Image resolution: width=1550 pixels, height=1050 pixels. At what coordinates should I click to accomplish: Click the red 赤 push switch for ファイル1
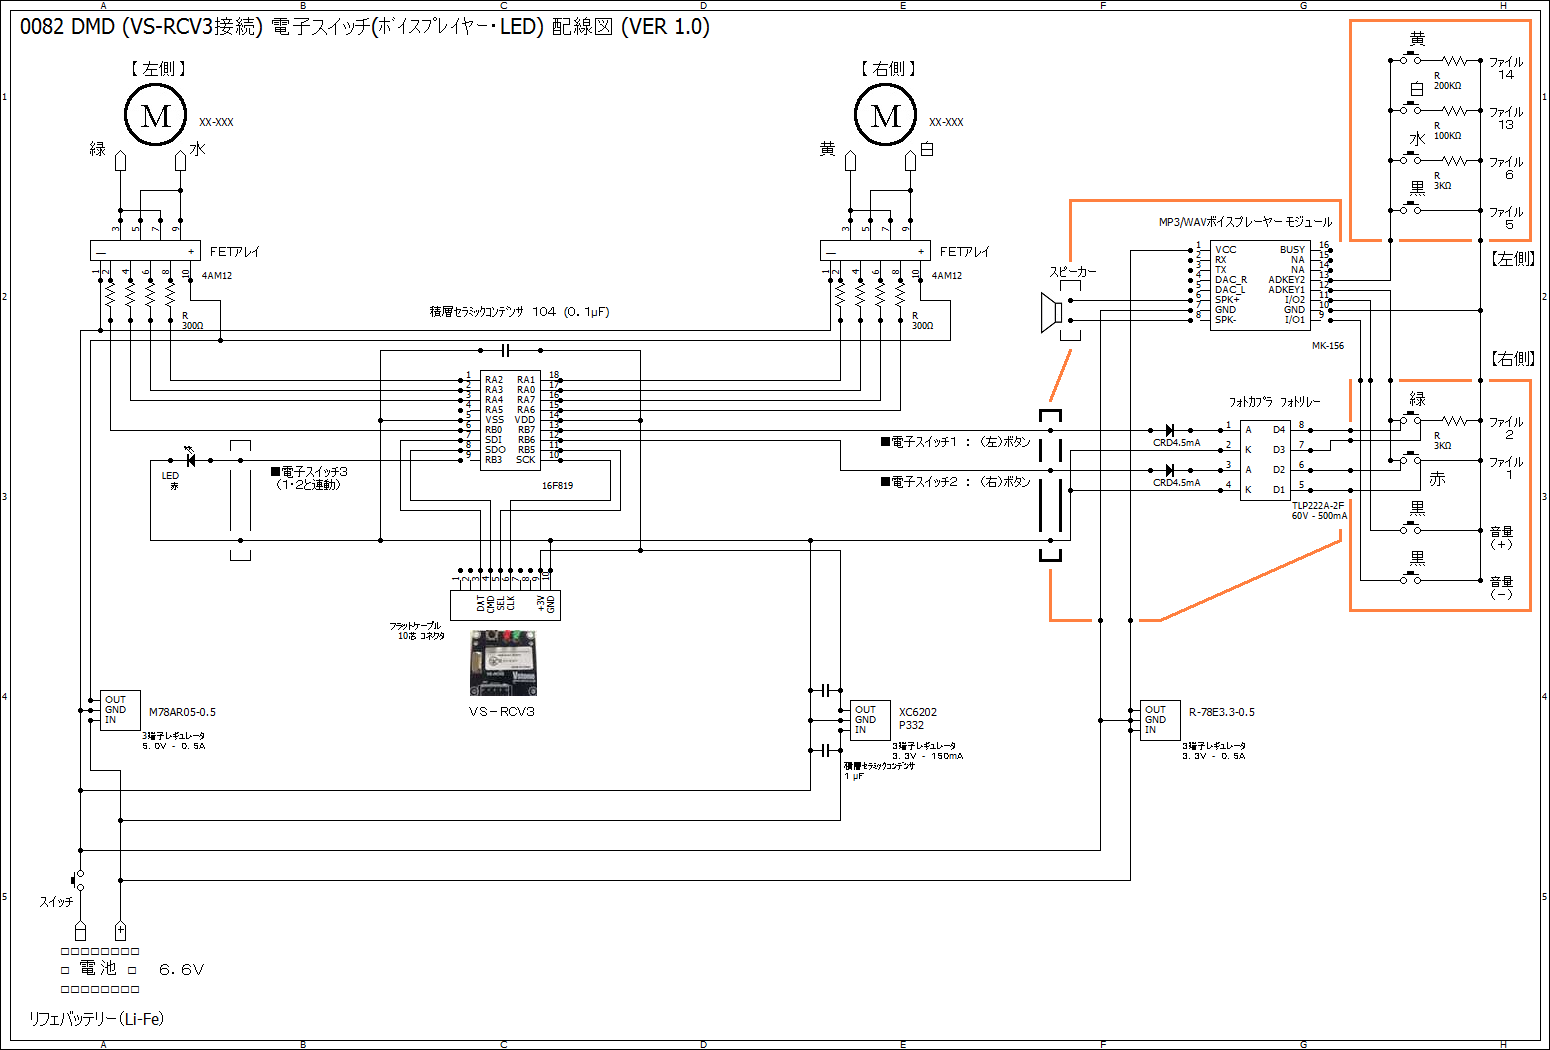point(1410,459)
